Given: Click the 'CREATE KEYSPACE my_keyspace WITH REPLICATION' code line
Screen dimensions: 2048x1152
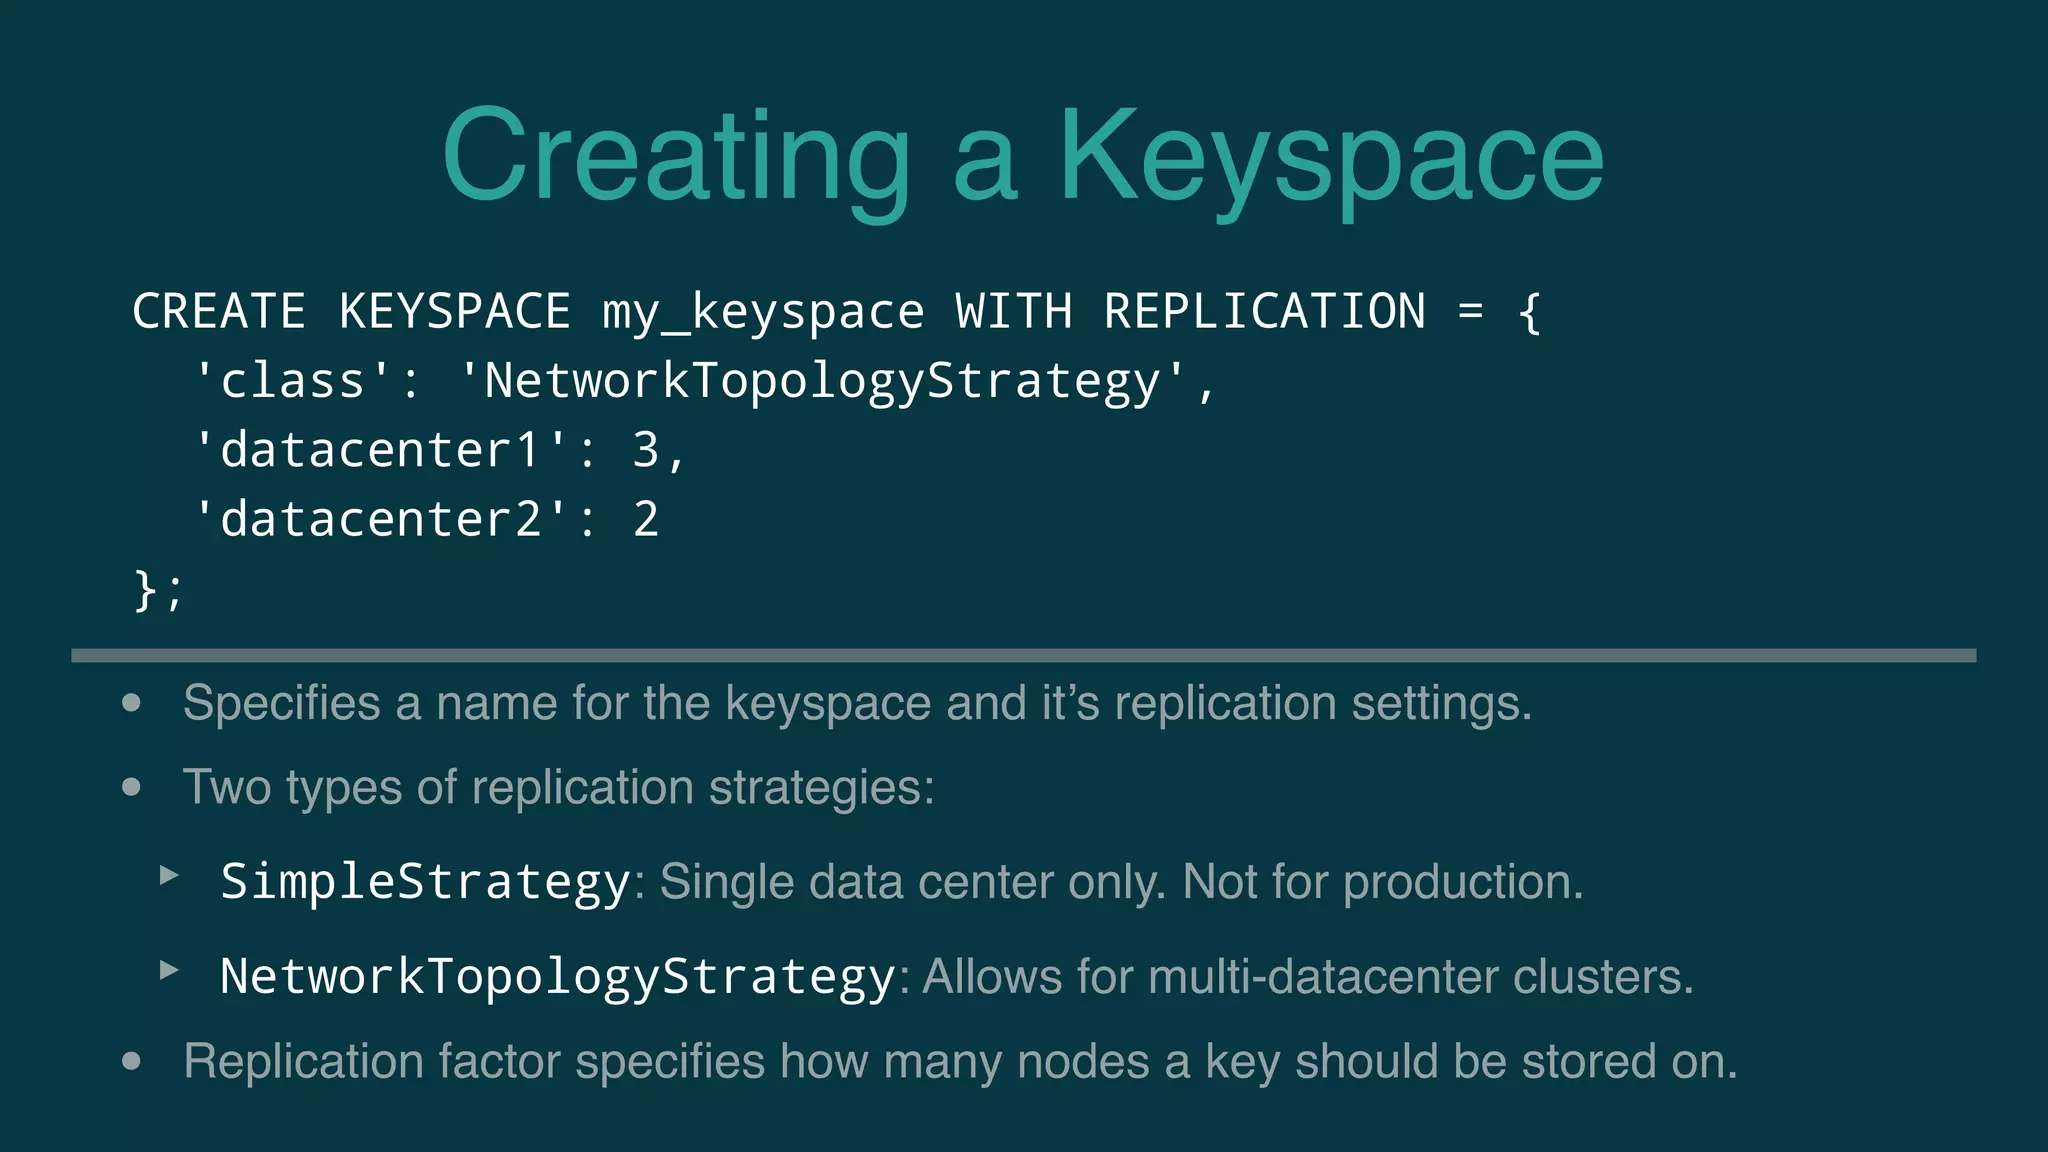Looking at the screenshot, I should click(x=837, y=312).
